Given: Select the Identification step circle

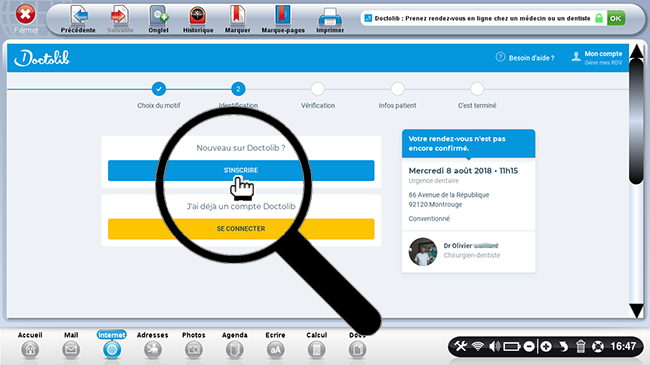Looking at the screenshot, I should pos(238,89).
